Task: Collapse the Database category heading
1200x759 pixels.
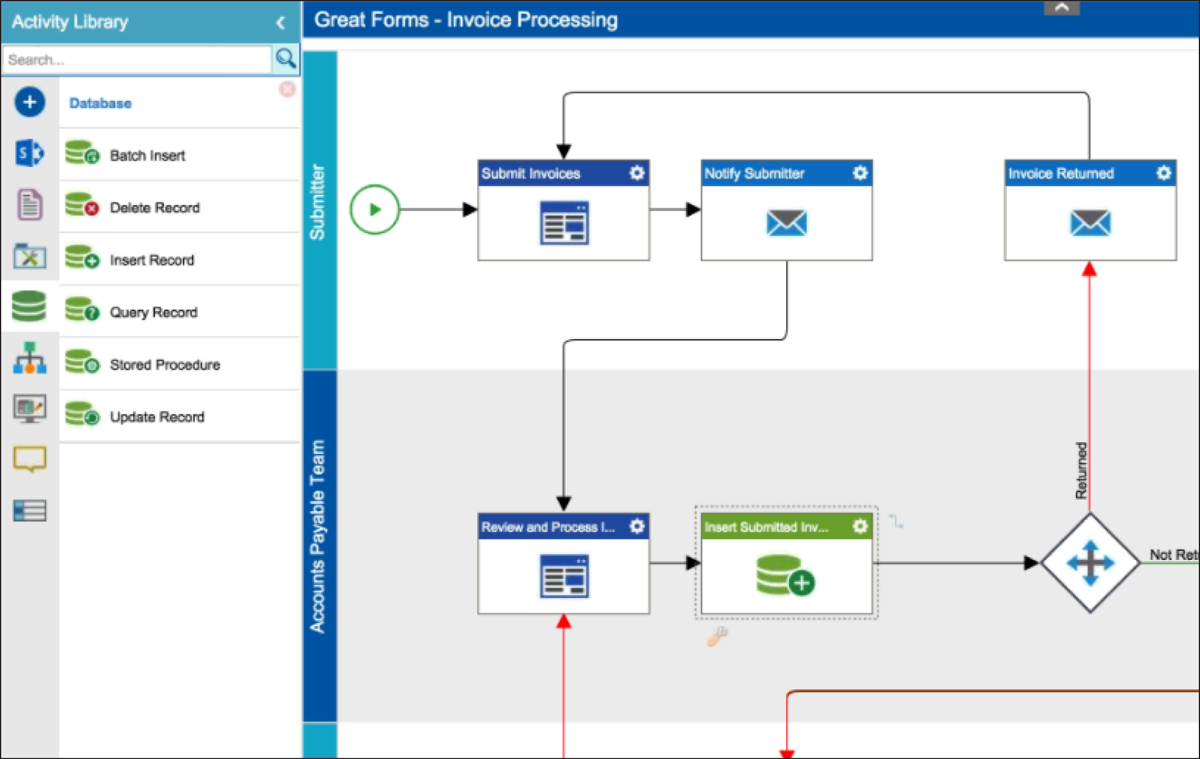Action: 99,102
